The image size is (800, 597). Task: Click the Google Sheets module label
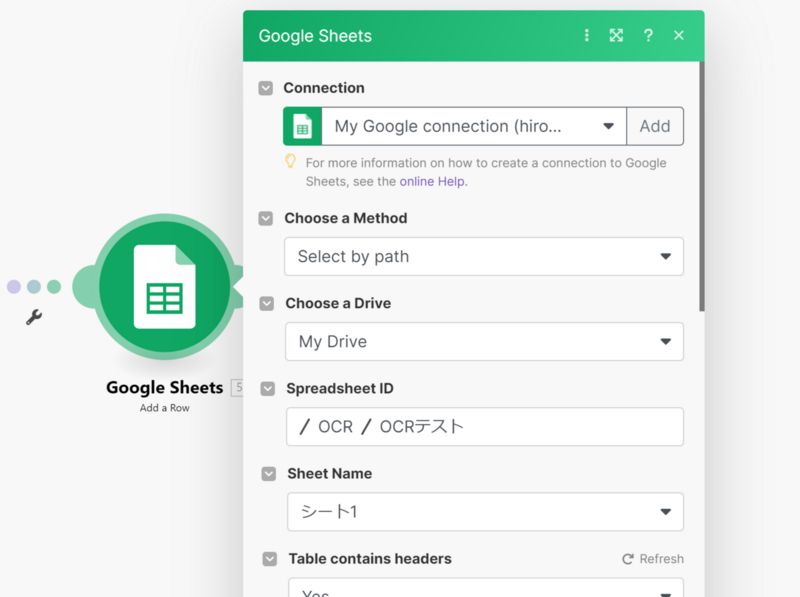coord(164,388)
